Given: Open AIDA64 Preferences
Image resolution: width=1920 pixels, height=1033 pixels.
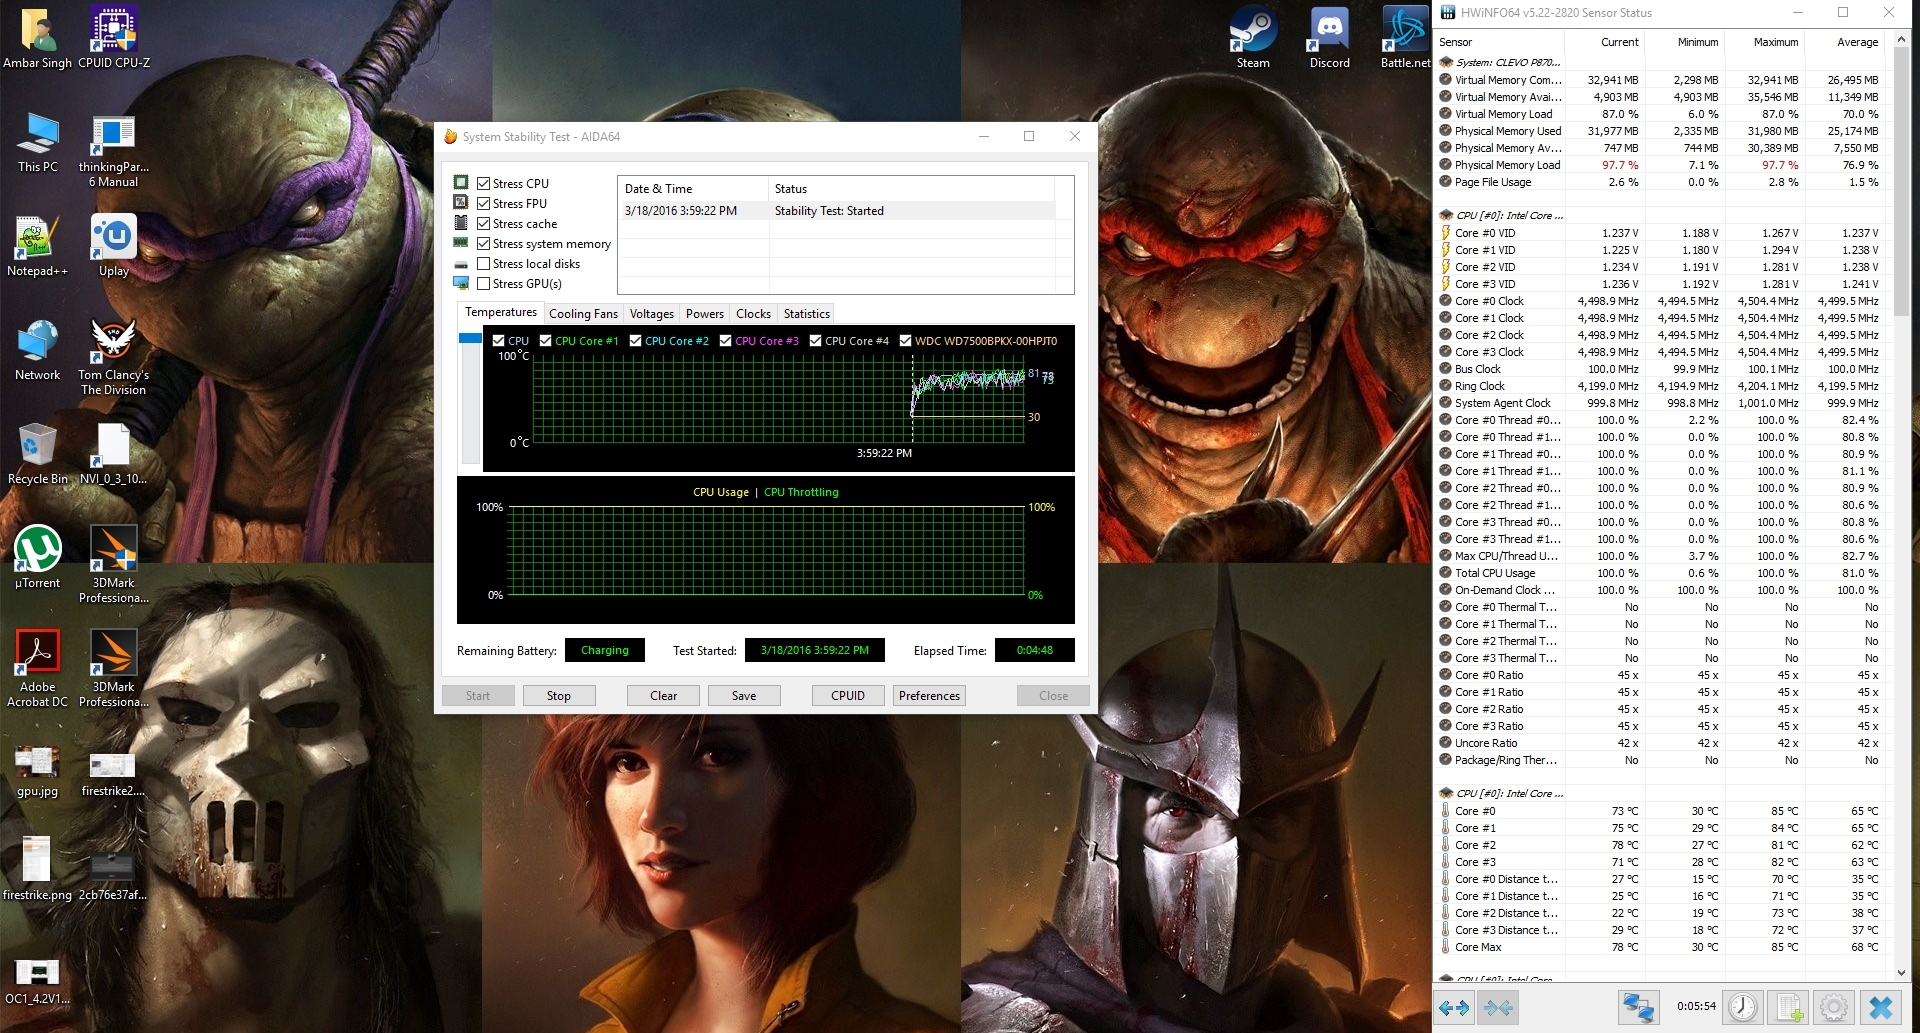Looking at the screenshot, I should click(929, 696).
